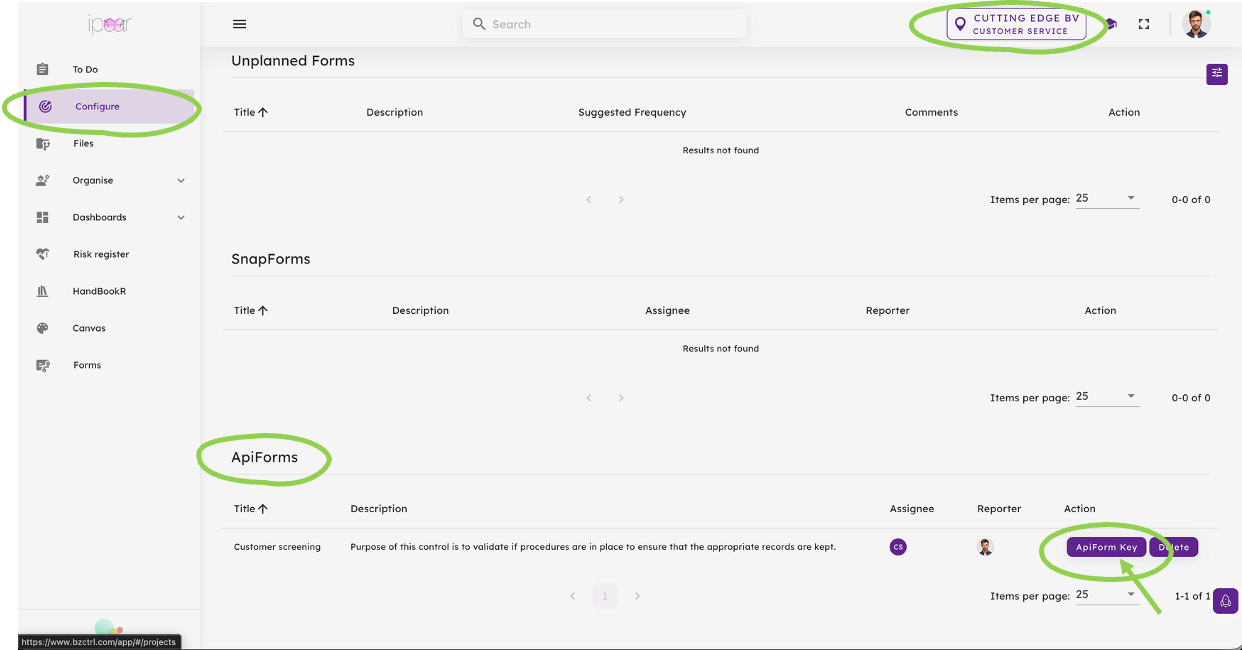The height and width of the screenshot is (650, 1242).
Task: Delete the Customer screening ApiForm
Action: 1174,547
